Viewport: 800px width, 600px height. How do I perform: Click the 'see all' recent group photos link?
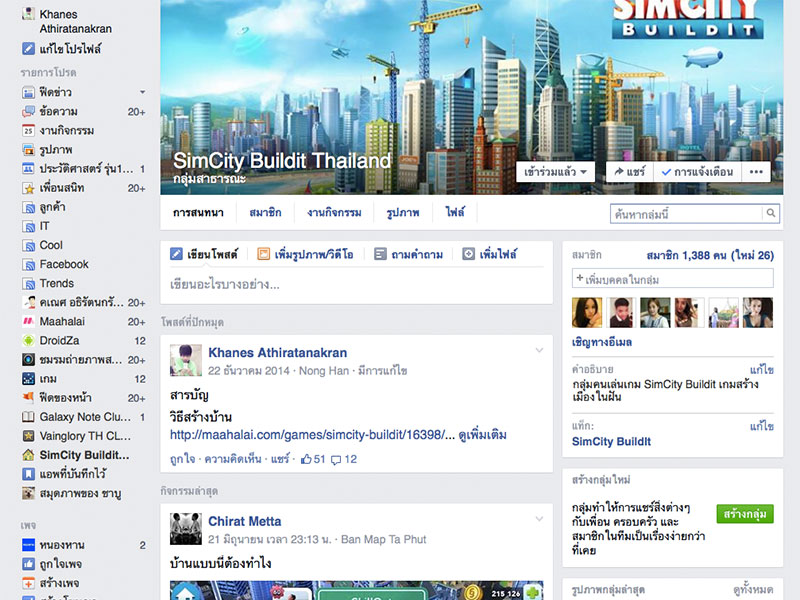pyautogui.click(x=753, y=590)
